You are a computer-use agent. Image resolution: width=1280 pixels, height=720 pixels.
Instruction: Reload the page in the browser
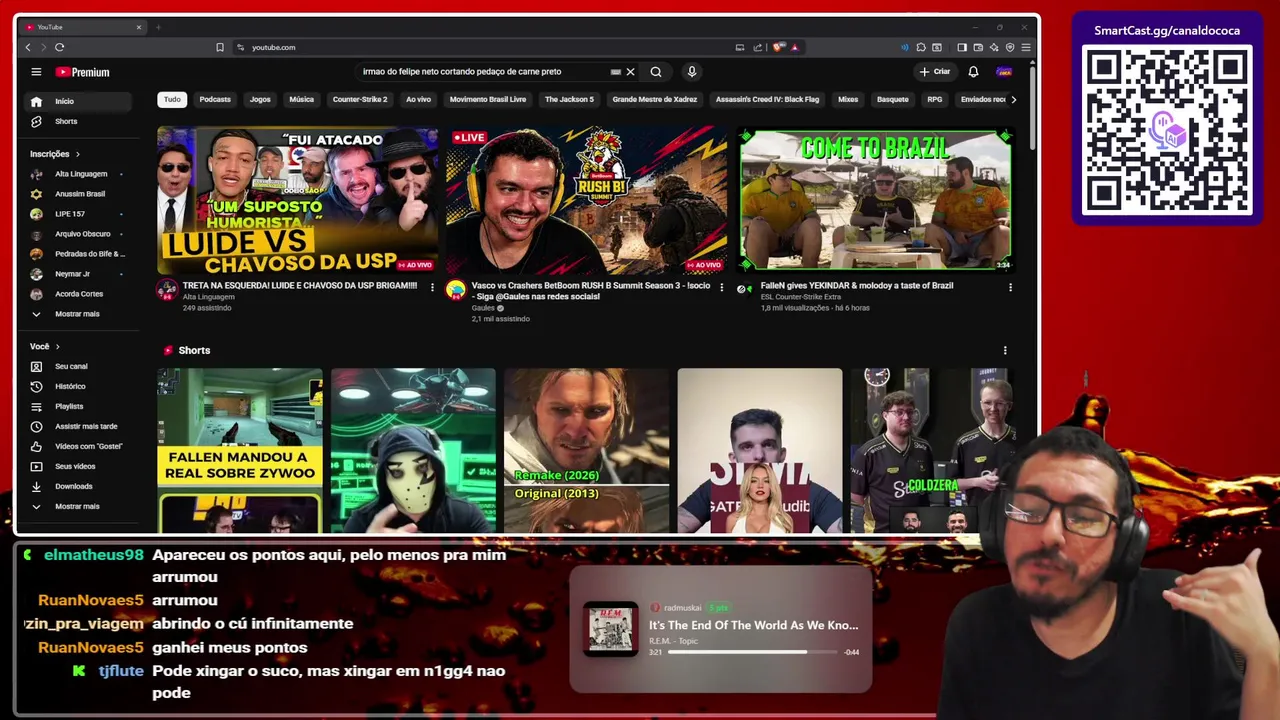pos(60,47)
